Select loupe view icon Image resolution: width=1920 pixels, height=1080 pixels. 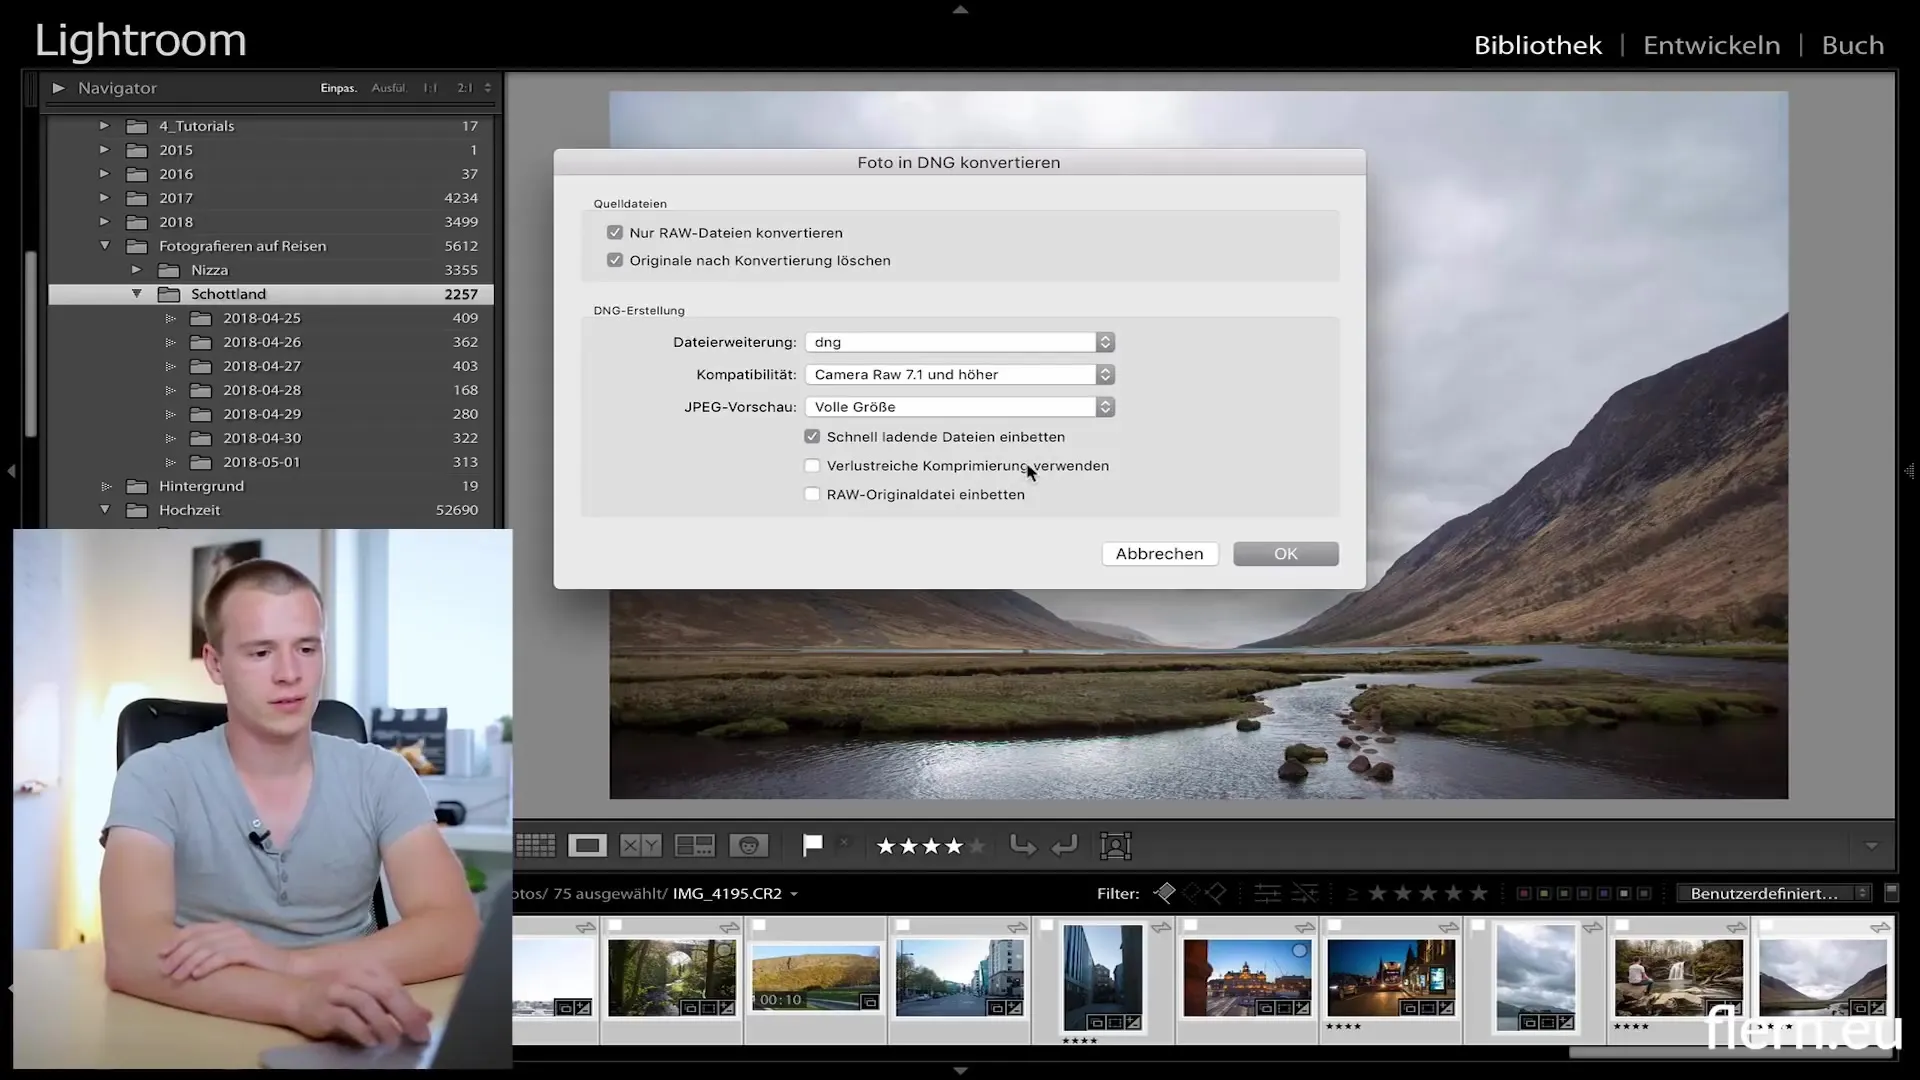pyautogui.click(x=587, y=846)
